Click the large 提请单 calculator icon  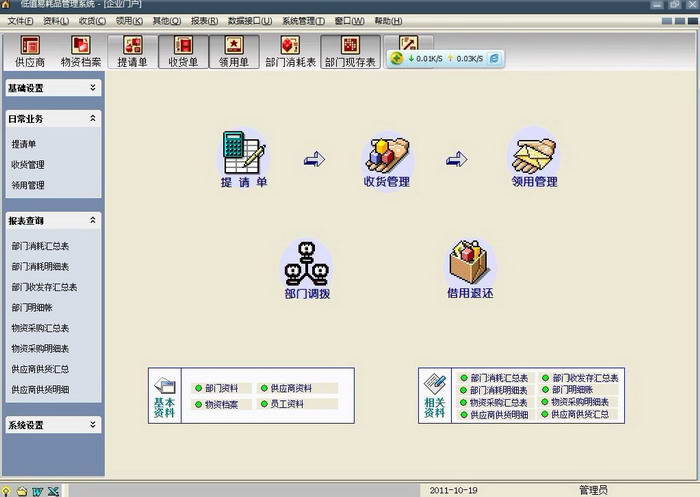244,152
